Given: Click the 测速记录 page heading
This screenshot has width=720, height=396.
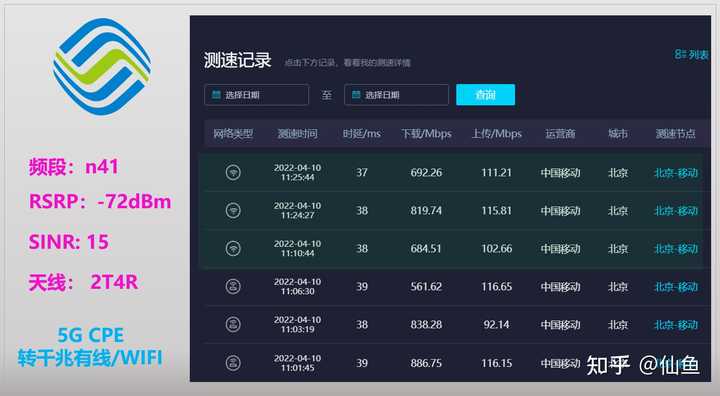Looking at the screenshot, I should coord(237,60).
